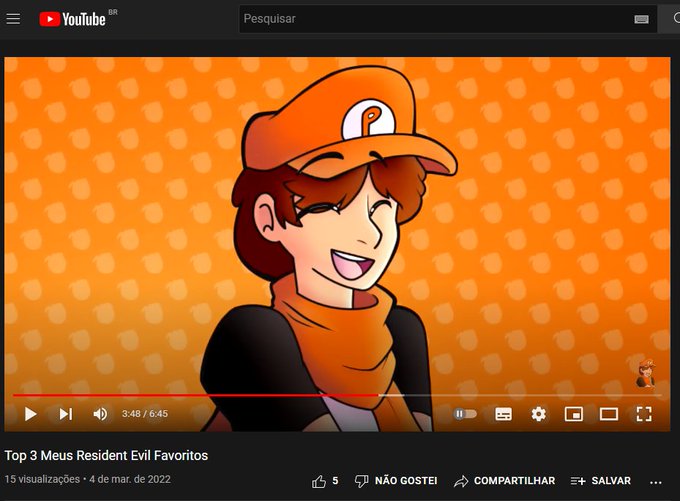Play the video
The image size is (680, 501).
pyautogui.click(x=30, y=414)
